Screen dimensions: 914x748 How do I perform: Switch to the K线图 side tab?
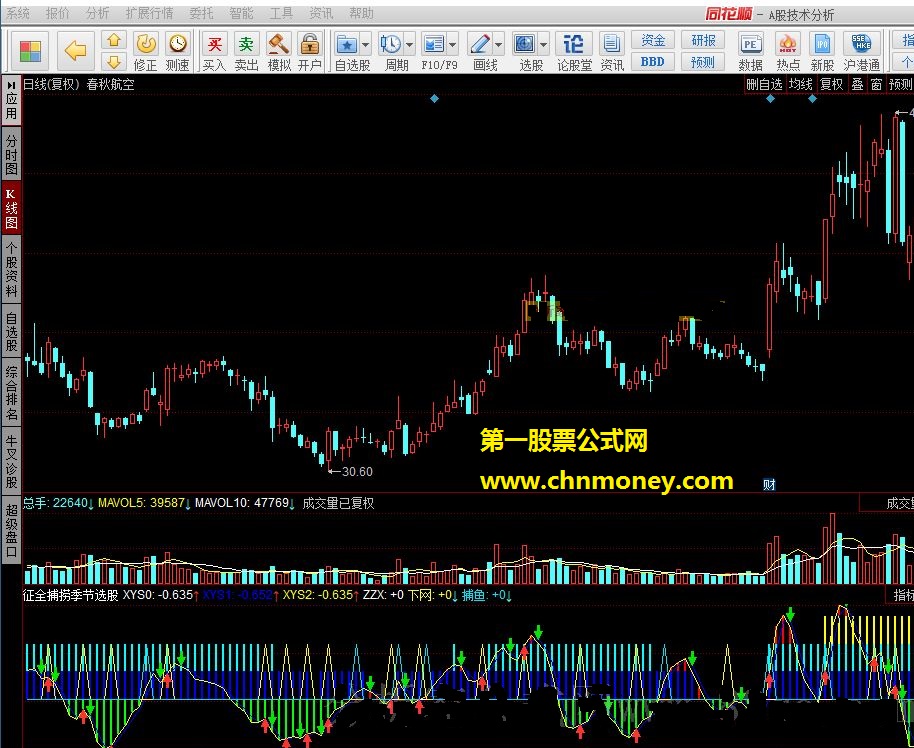pos(11,208)
